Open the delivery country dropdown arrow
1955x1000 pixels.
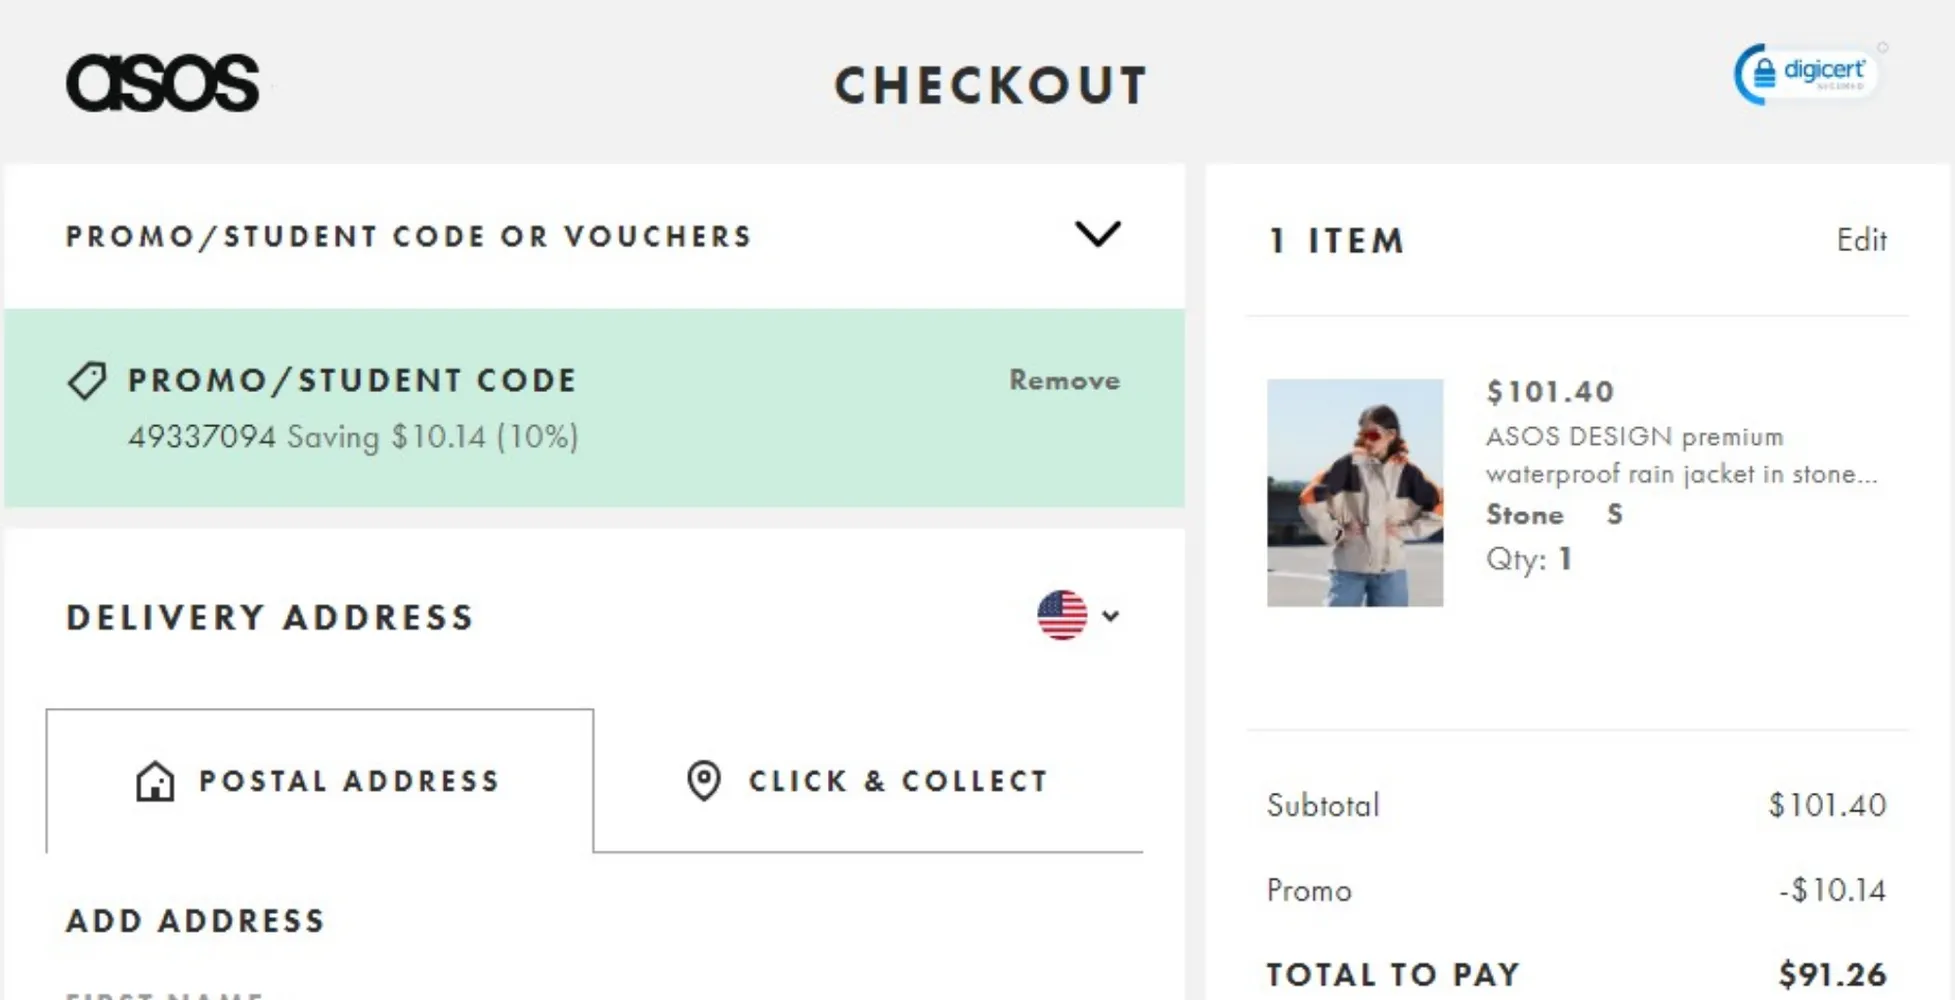[x=1110, y=616]
